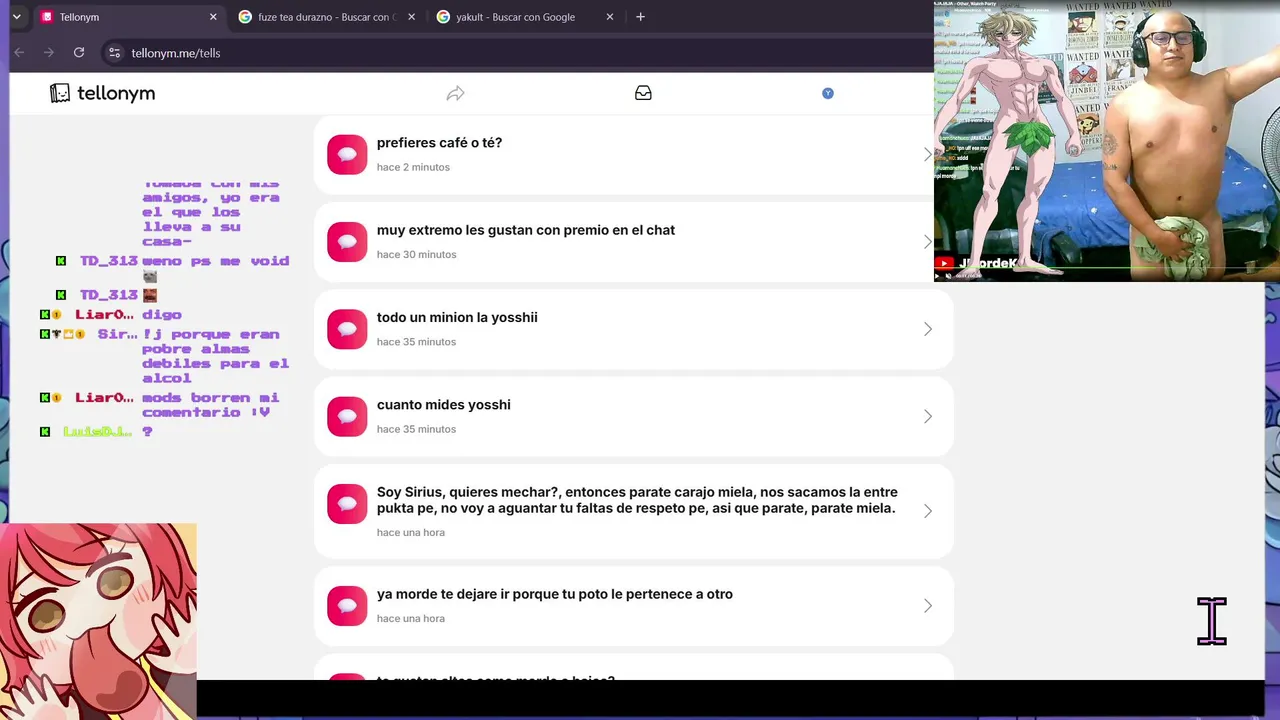Click the browser back arrow
The height and width of the screenshot is (720, 1280).
[19, 53]
